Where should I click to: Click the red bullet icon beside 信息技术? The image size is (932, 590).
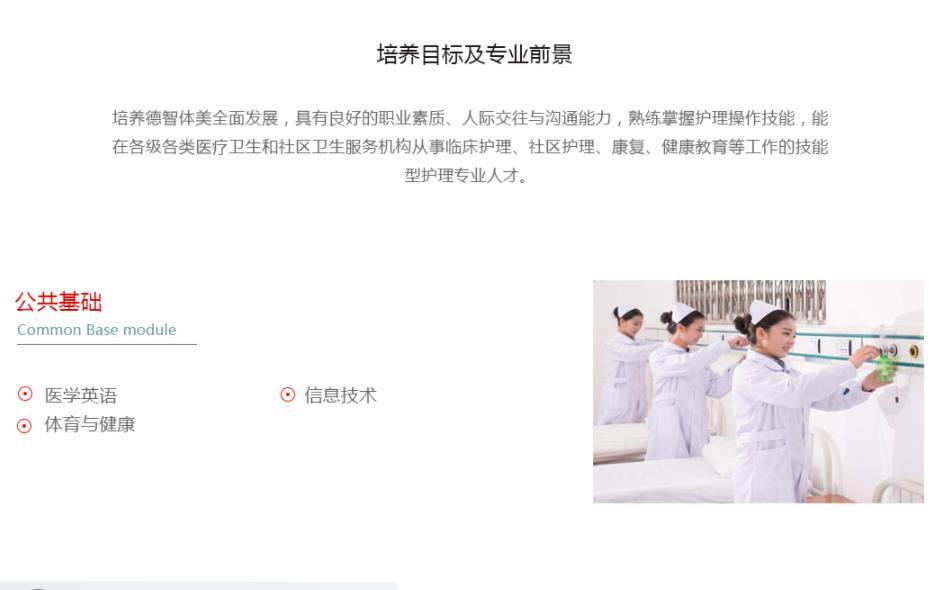click(x=288, y=395)
